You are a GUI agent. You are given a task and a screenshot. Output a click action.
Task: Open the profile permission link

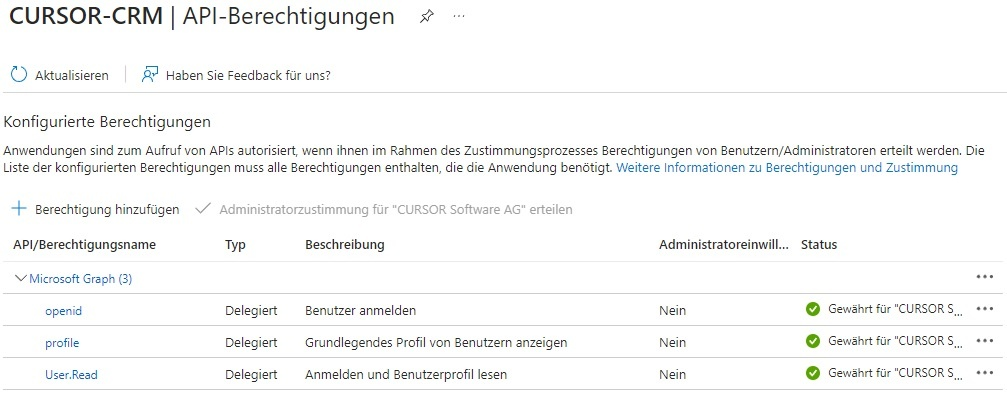click(x=62, y=343)
